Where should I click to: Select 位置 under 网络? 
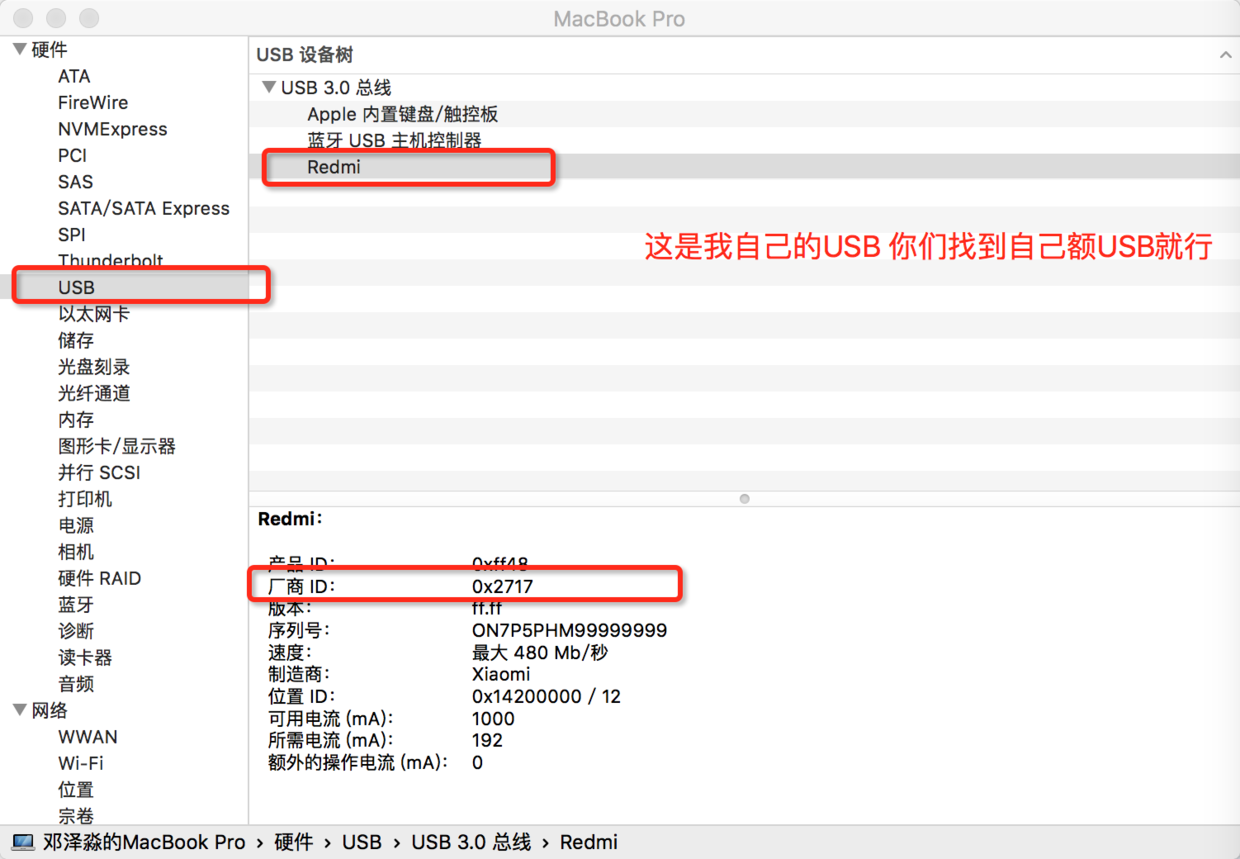point(76,790)
